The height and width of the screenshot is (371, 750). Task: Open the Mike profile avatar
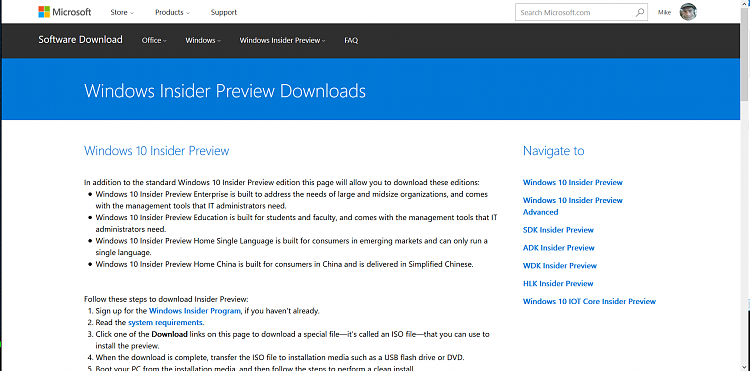tap(688, 12)
